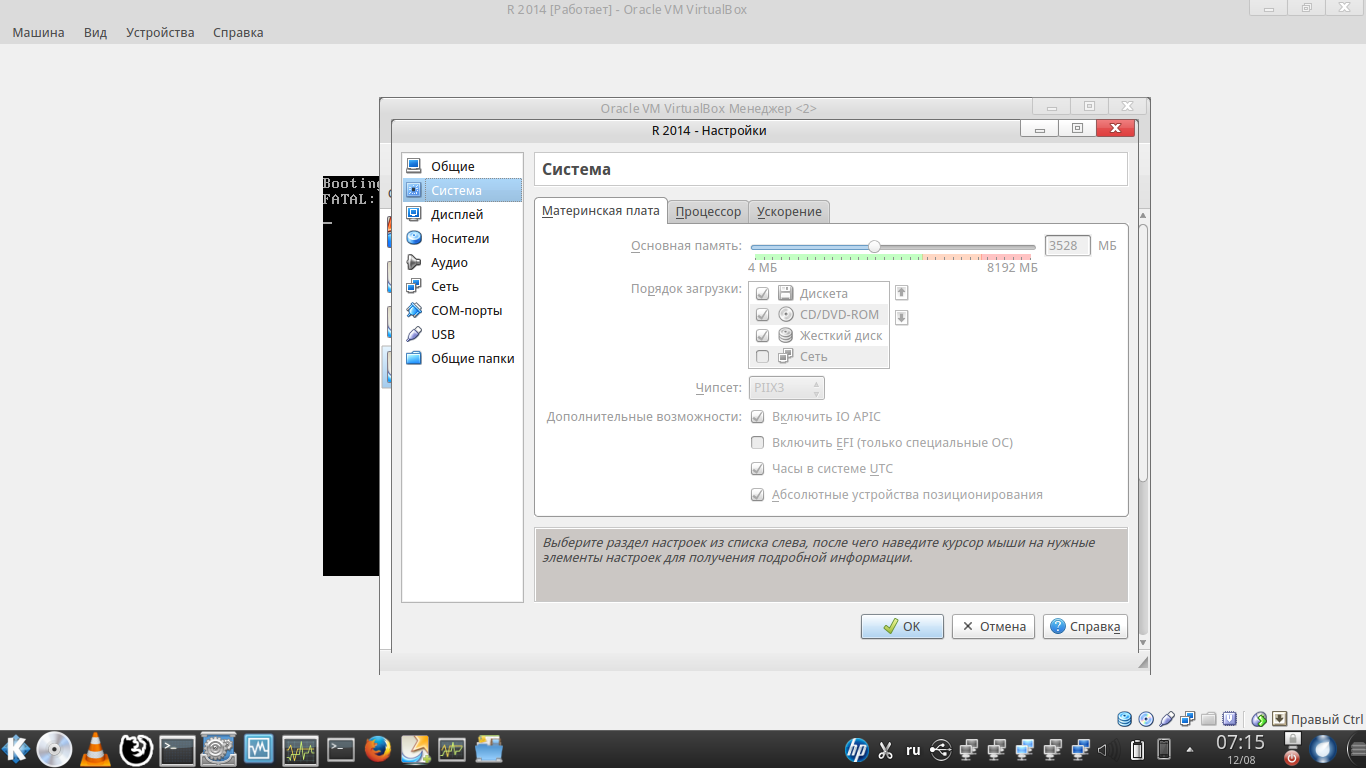Move boot item down with arrow button

point(901,318)
